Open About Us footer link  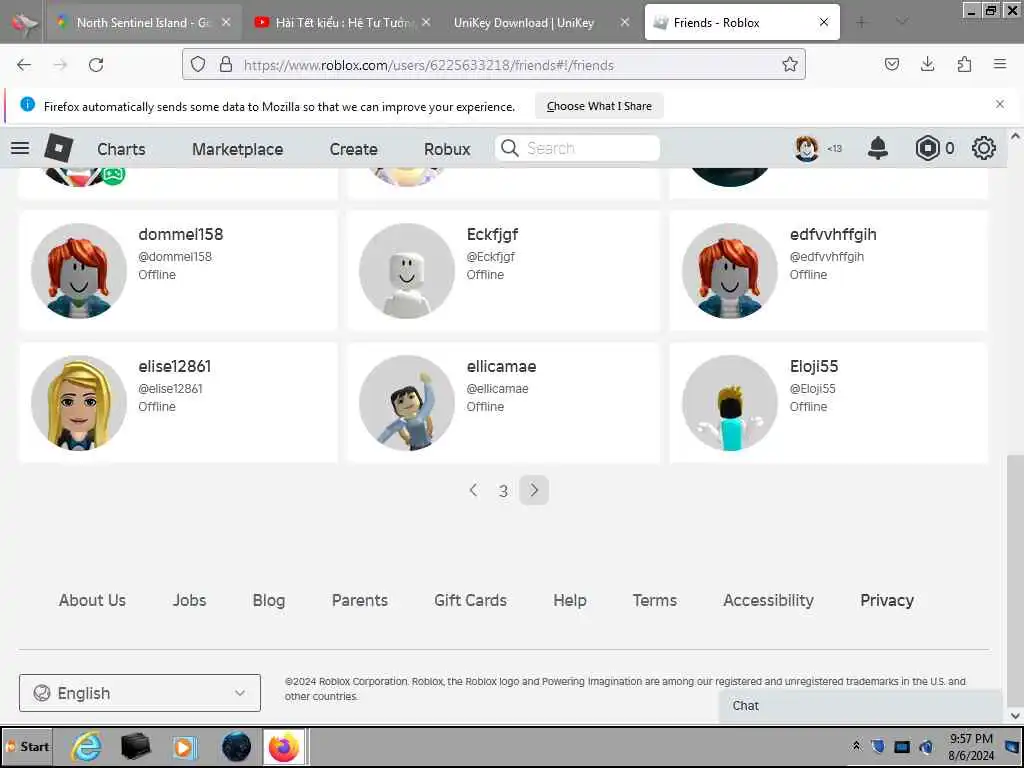92,600
